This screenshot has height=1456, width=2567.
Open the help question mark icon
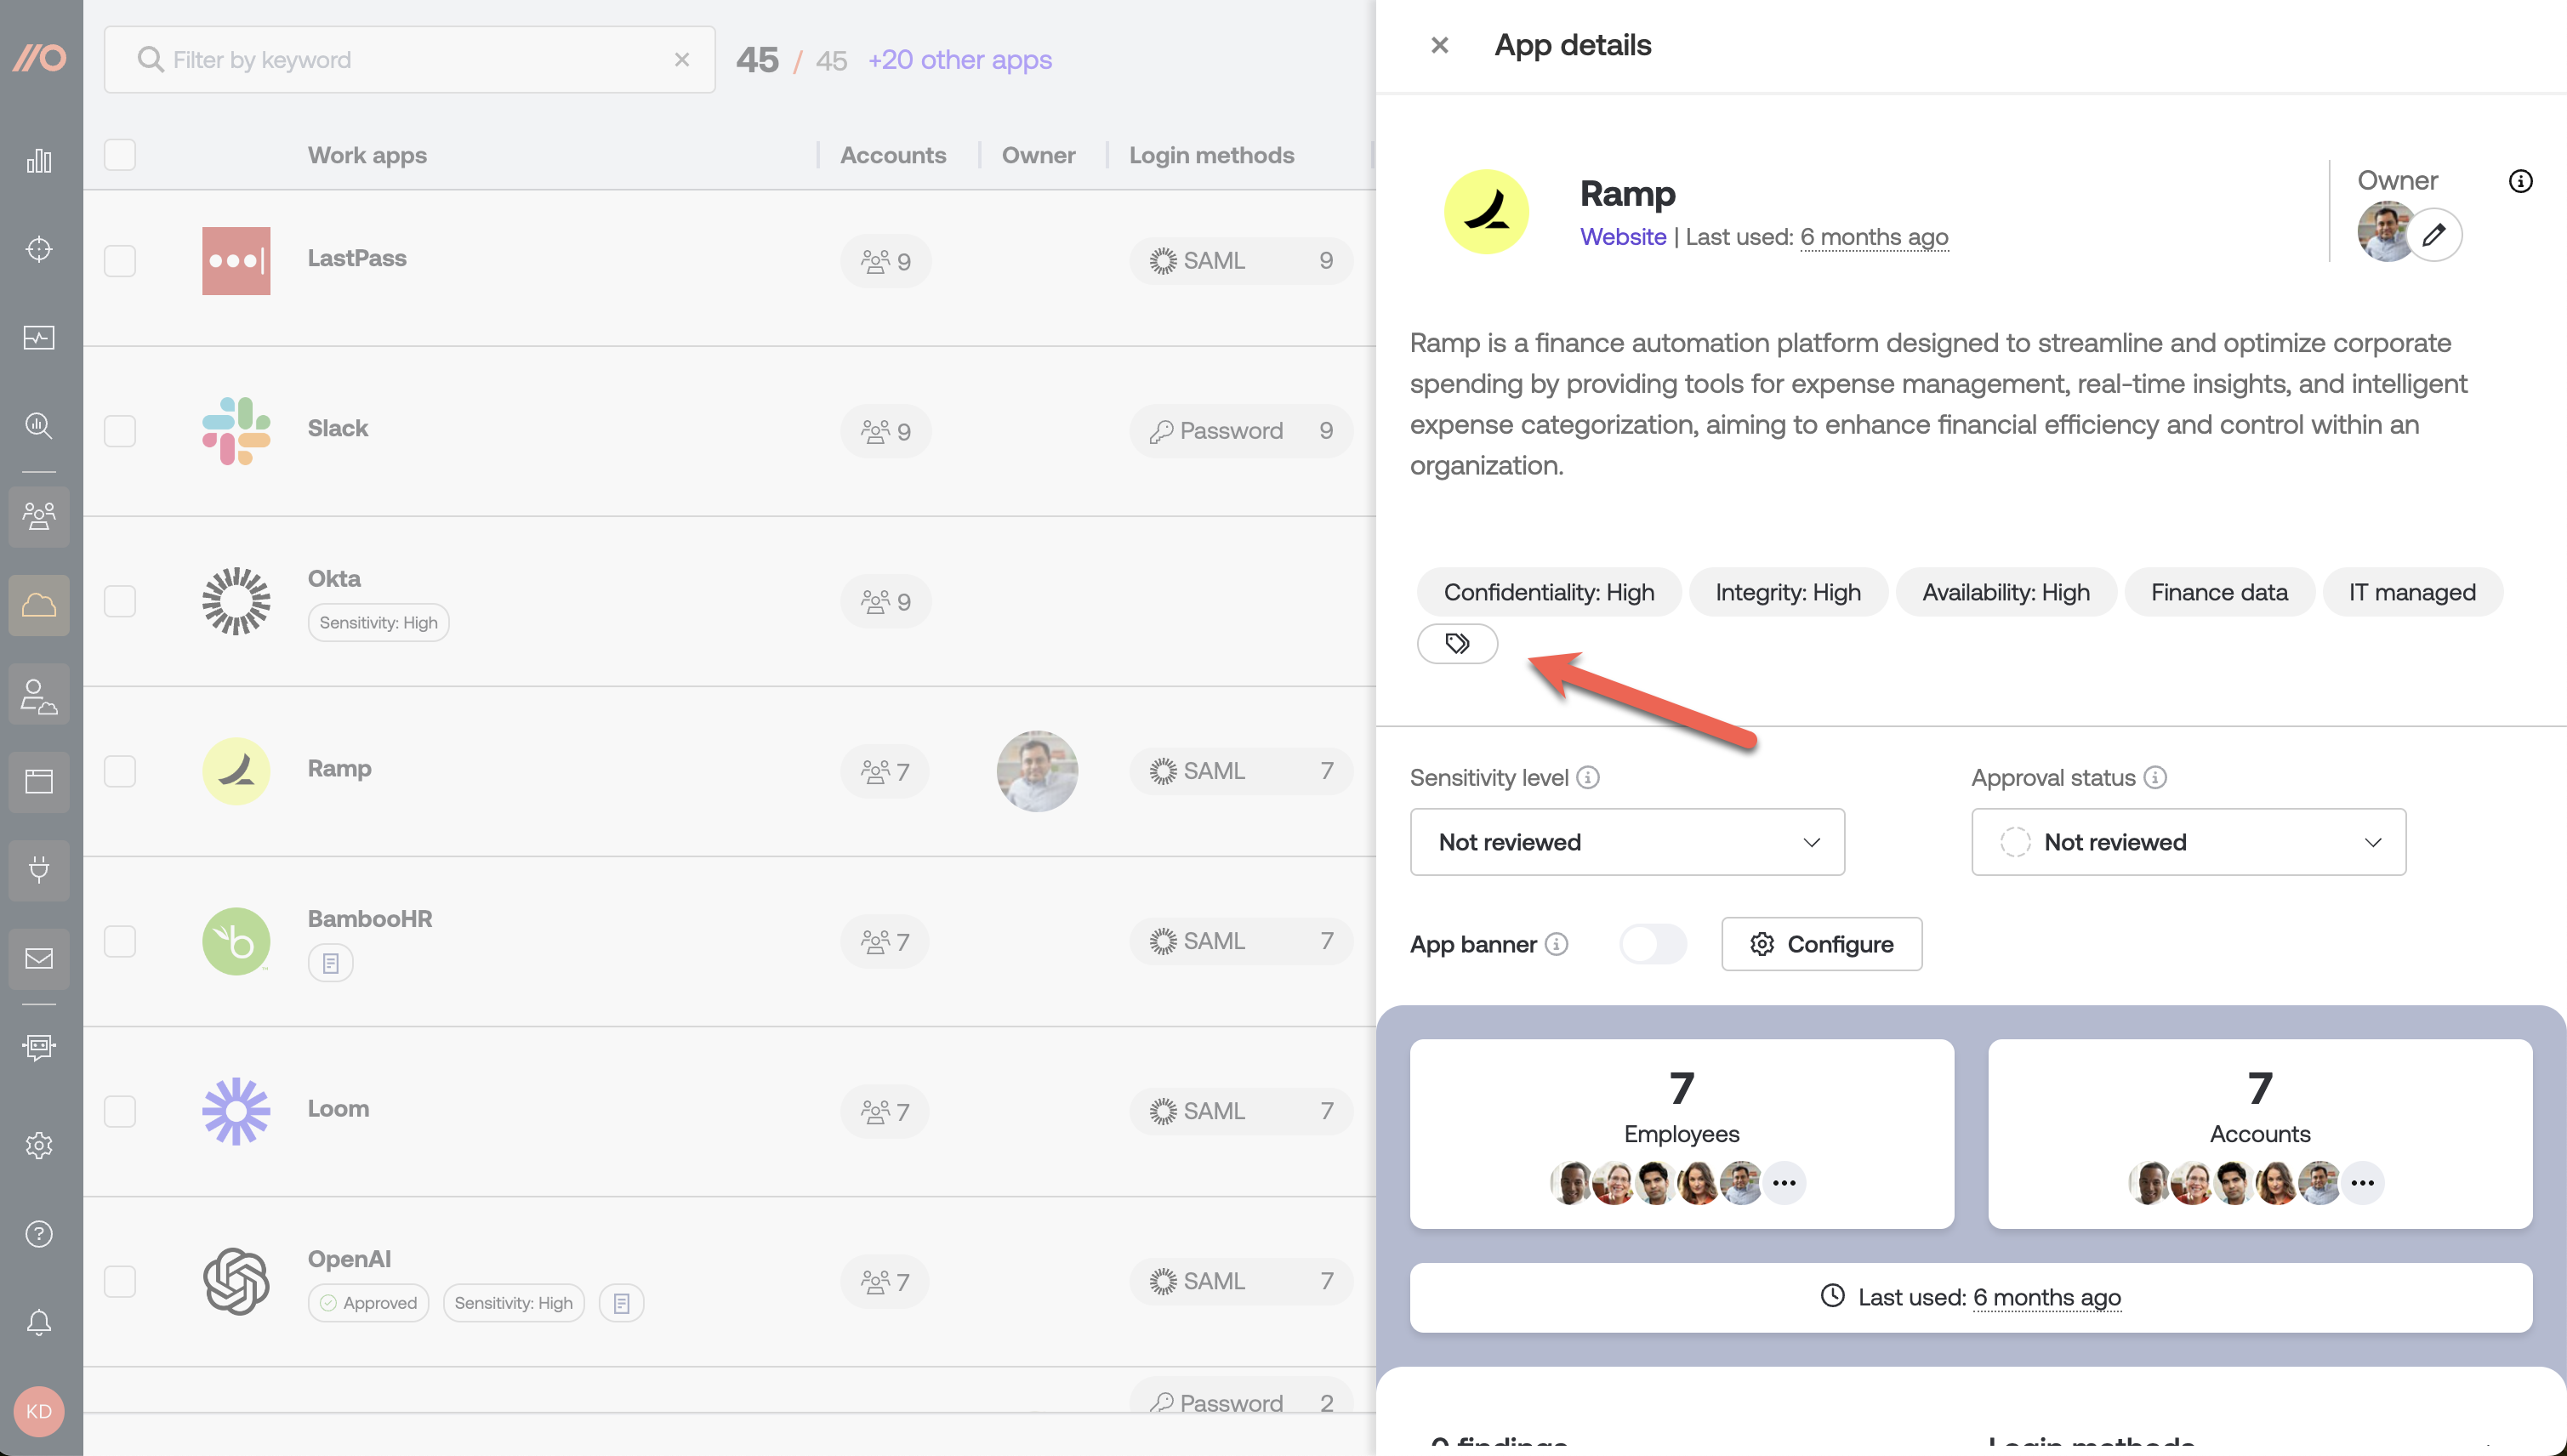[x=39, y=1234]
